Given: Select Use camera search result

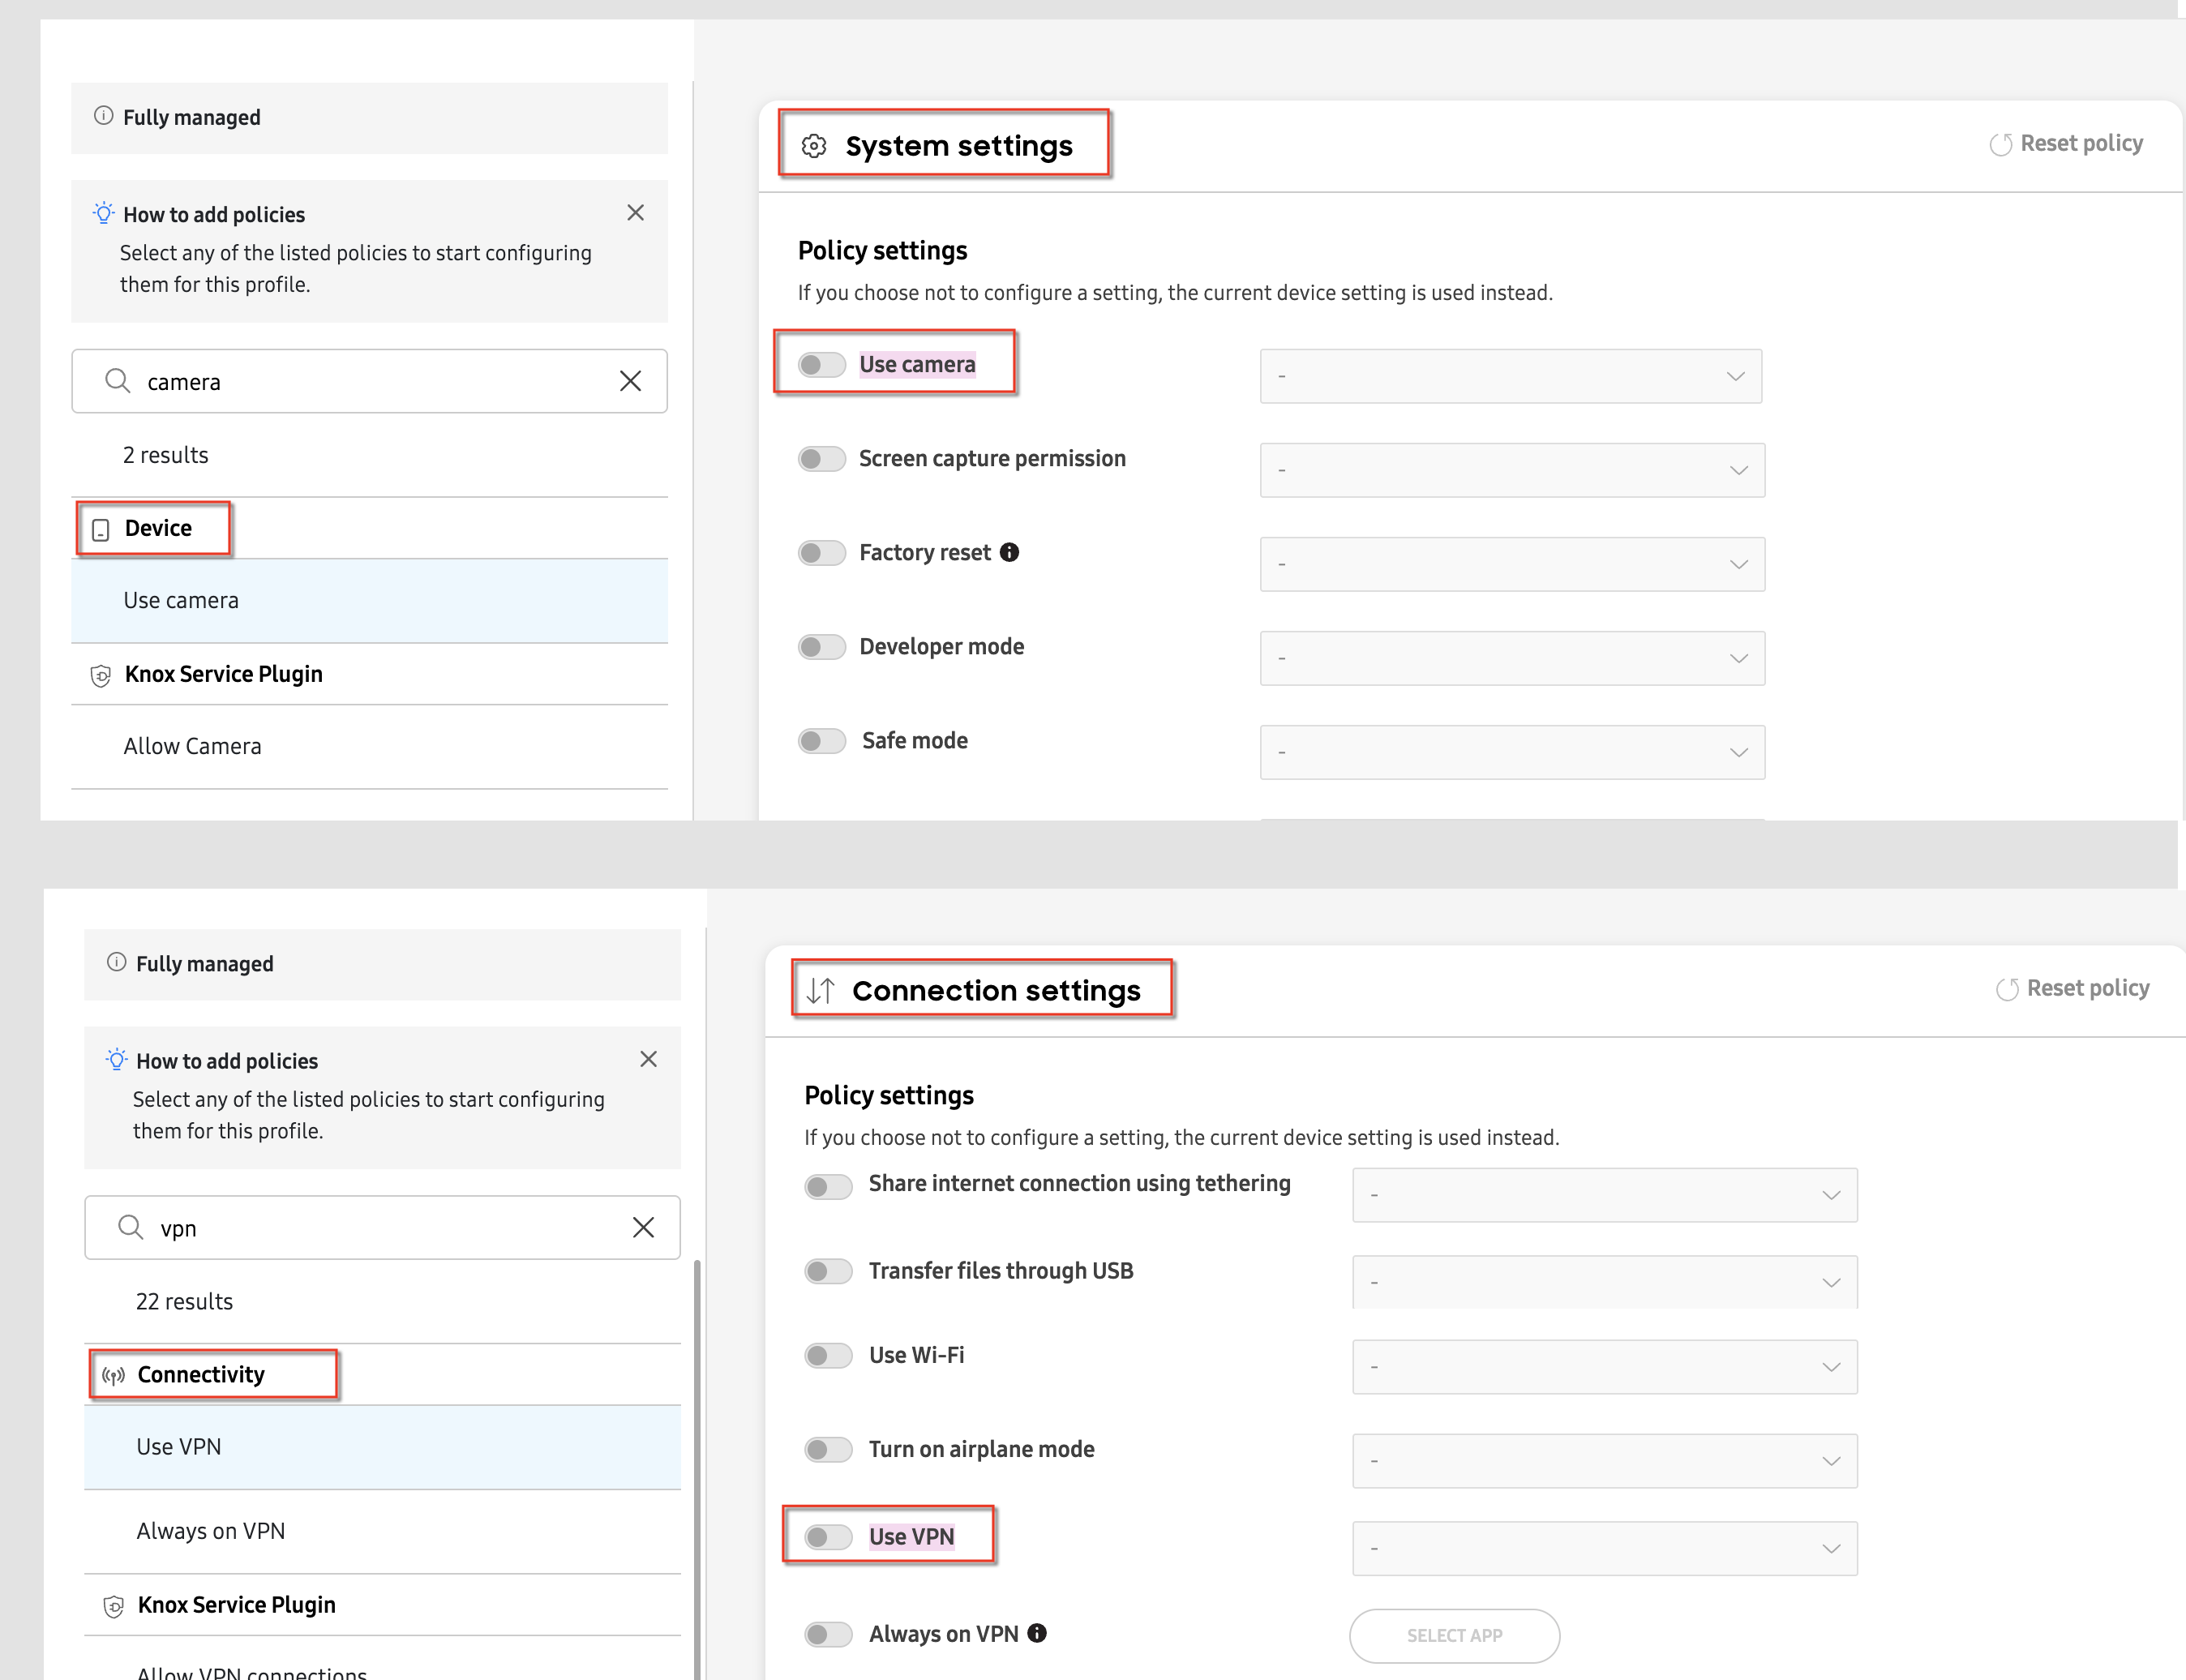Looking at the screenshot, I should [369, 600].
